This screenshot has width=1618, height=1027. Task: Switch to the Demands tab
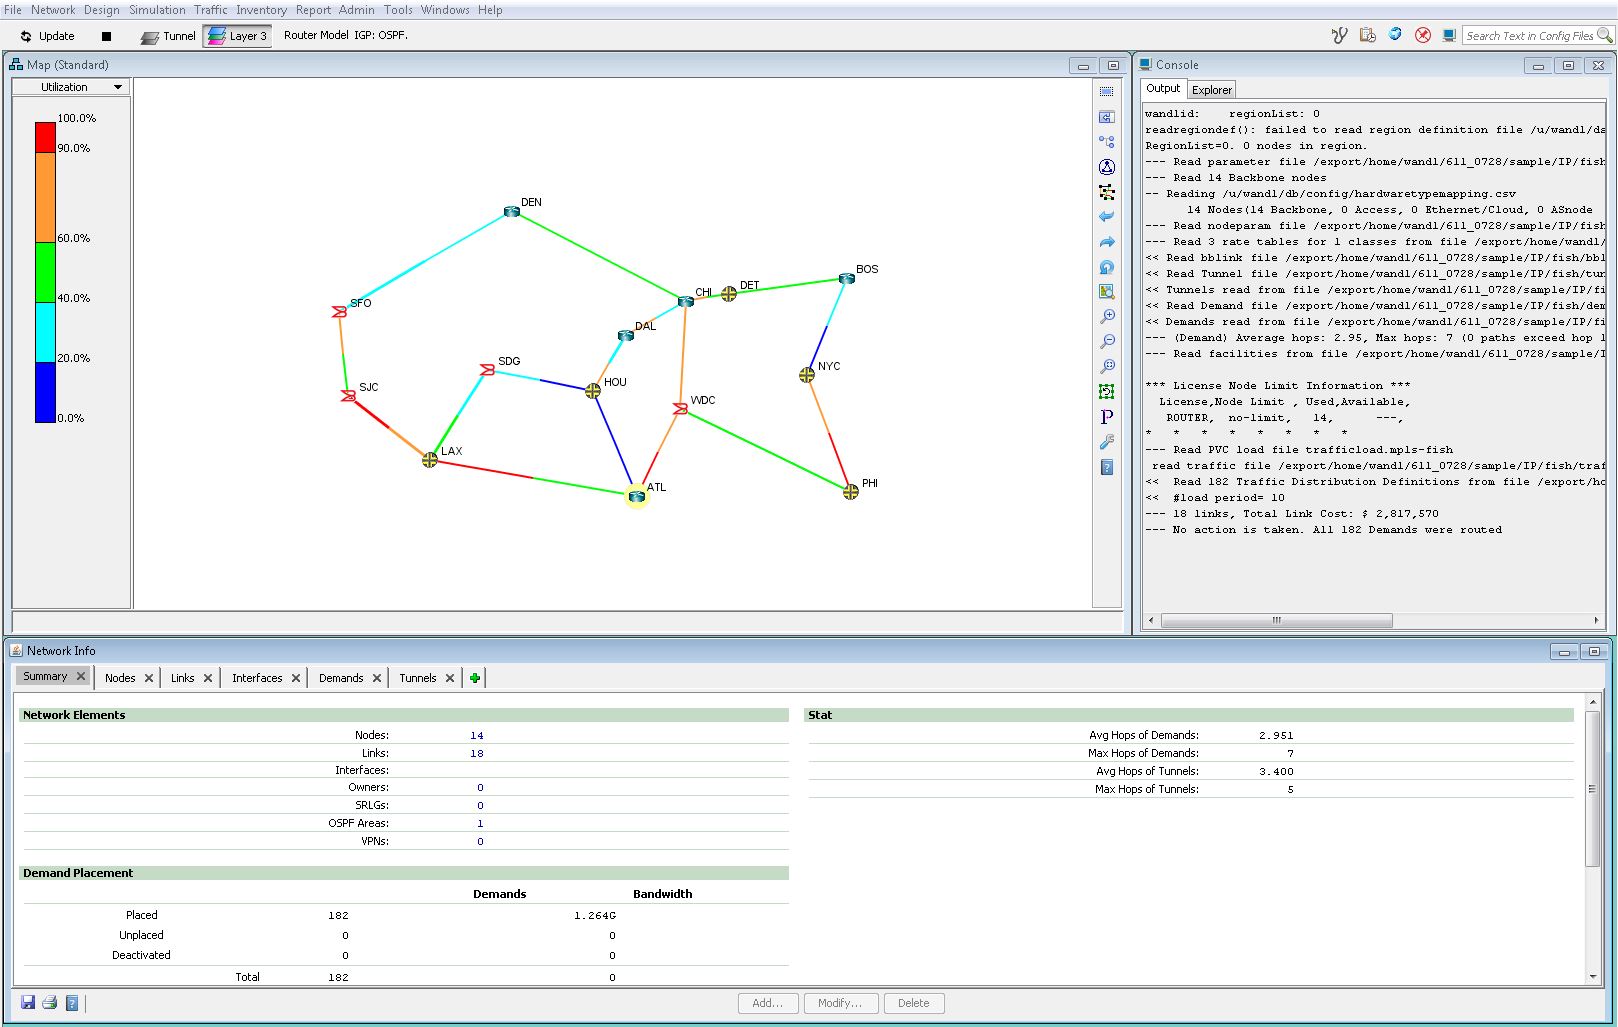(x=341, y=678)
